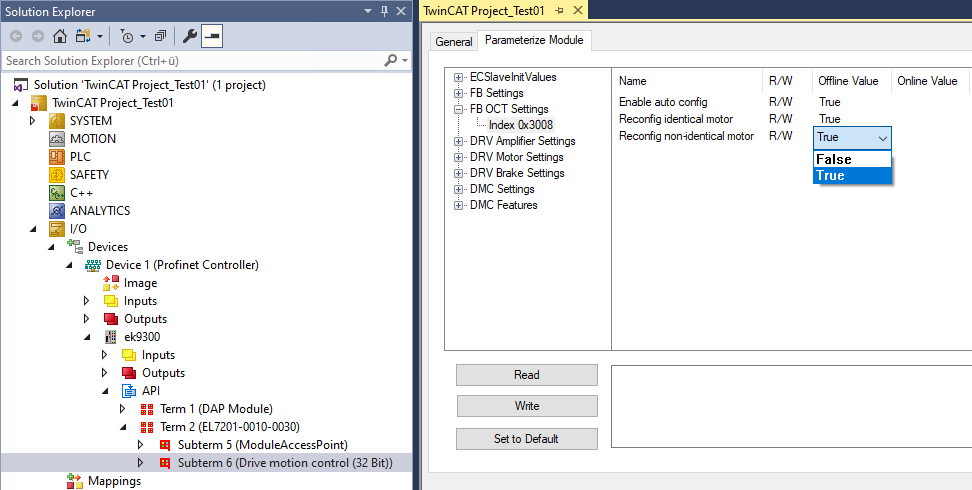Click the SYSTEM node icon
Viewport: 972px width, 490px height.
(x=57, y=120)
